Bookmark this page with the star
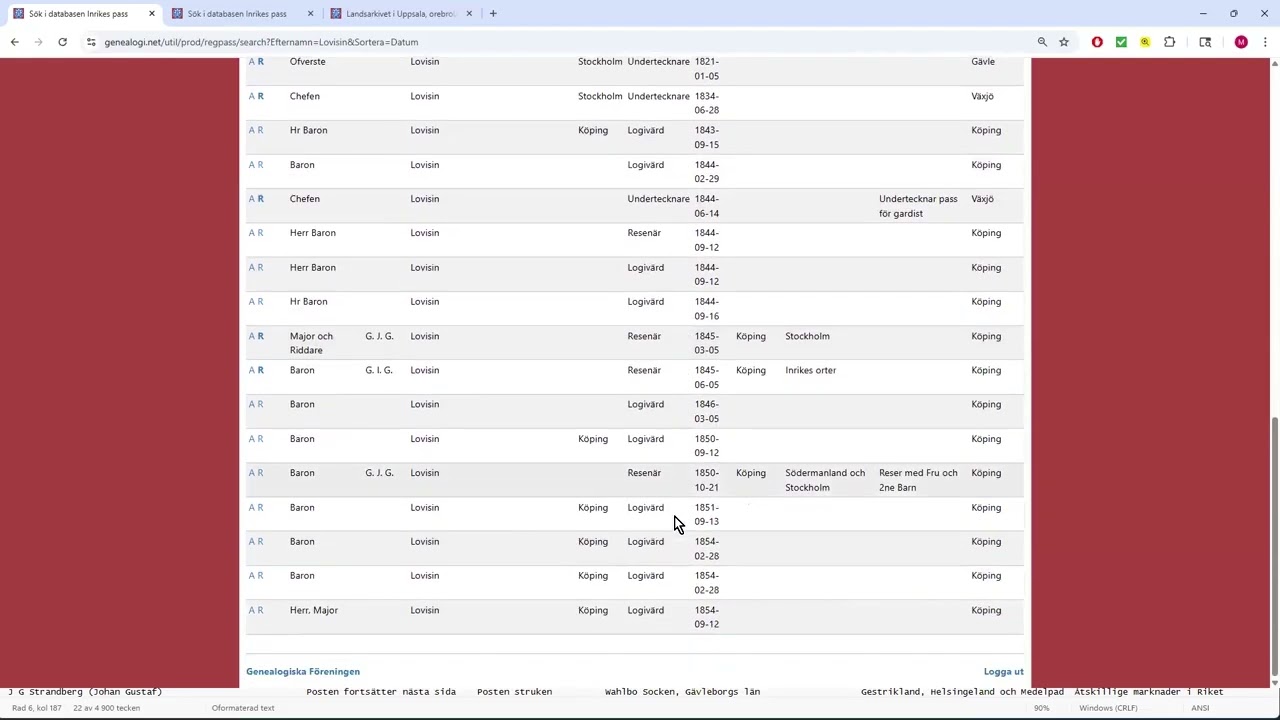 1064,42
